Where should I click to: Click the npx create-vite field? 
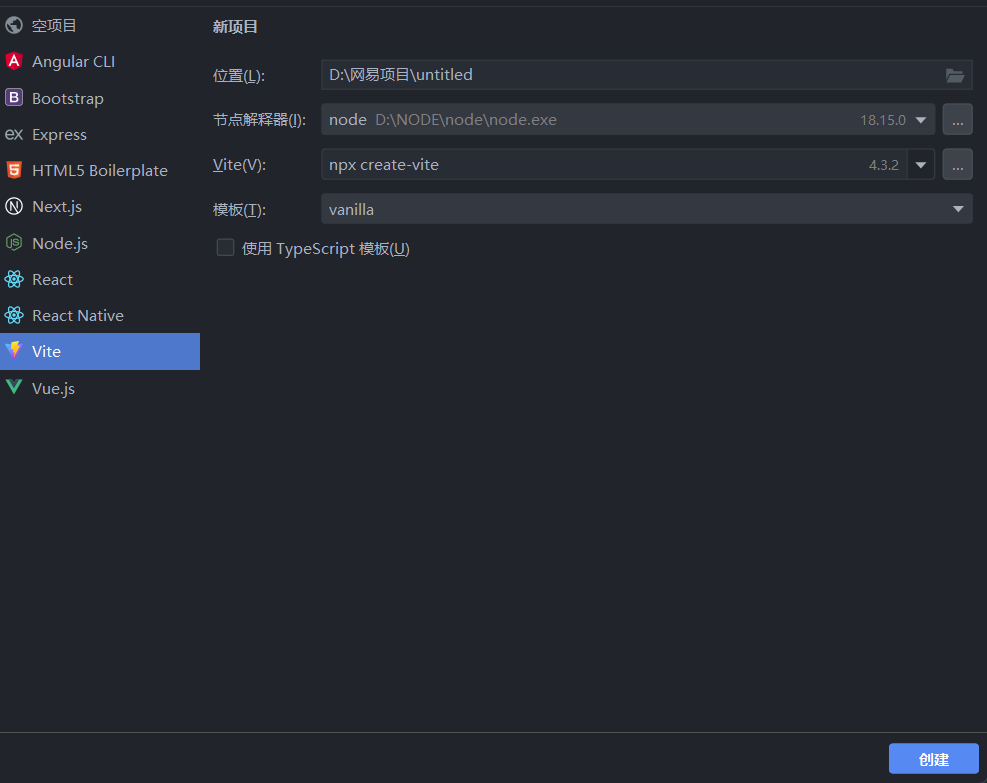point(614,164)
